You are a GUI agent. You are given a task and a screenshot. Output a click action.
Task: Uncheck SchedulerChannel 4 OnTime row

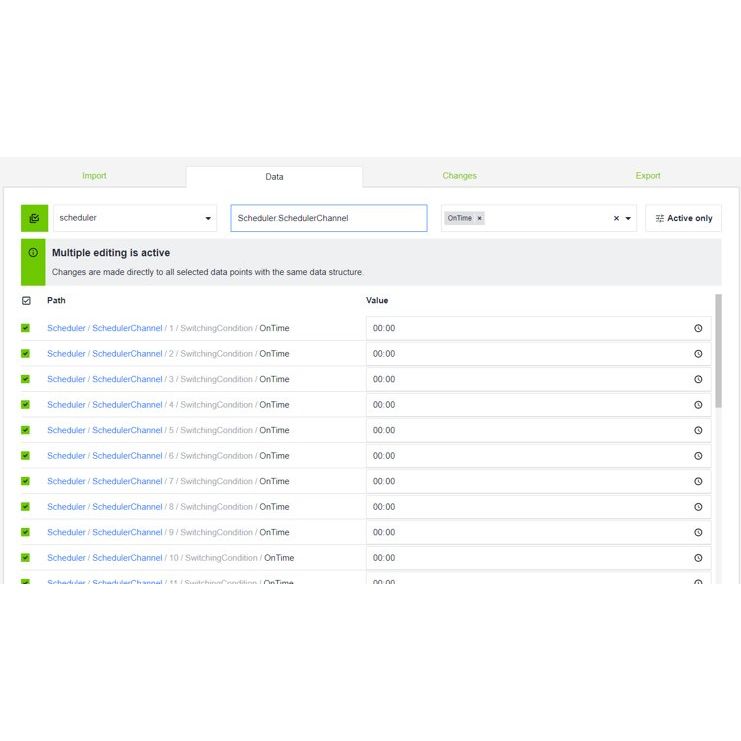26,405
